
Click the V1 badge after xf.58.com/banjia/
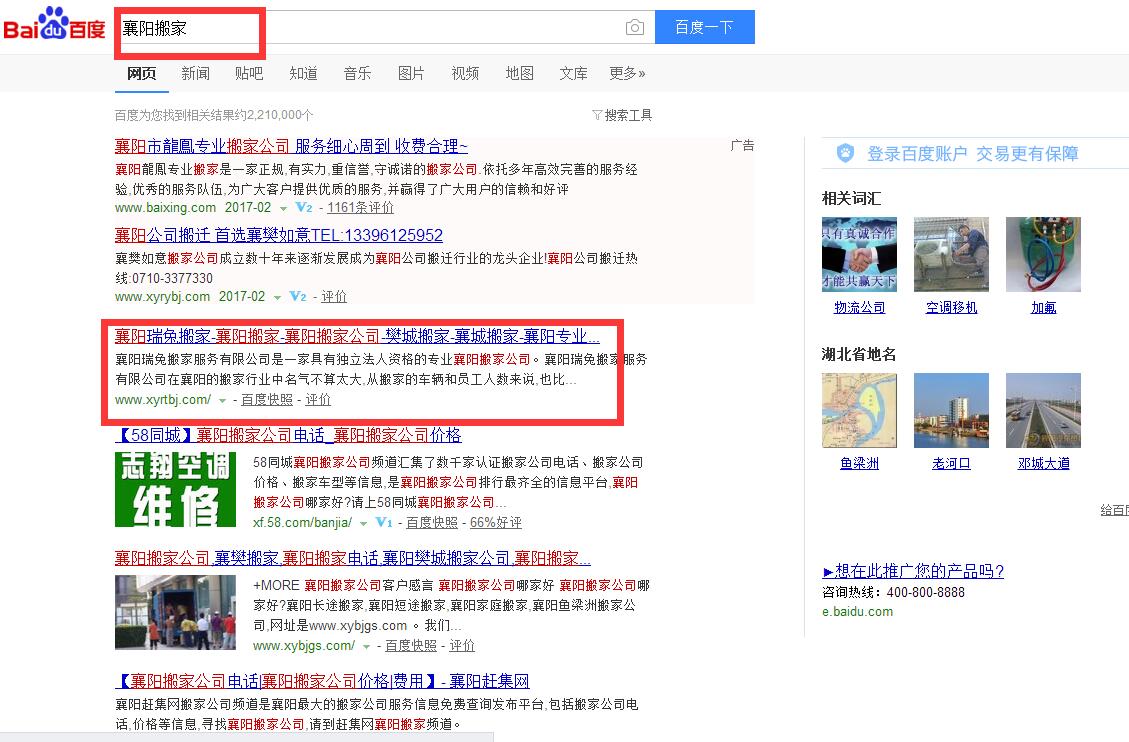tap(384, 522)
